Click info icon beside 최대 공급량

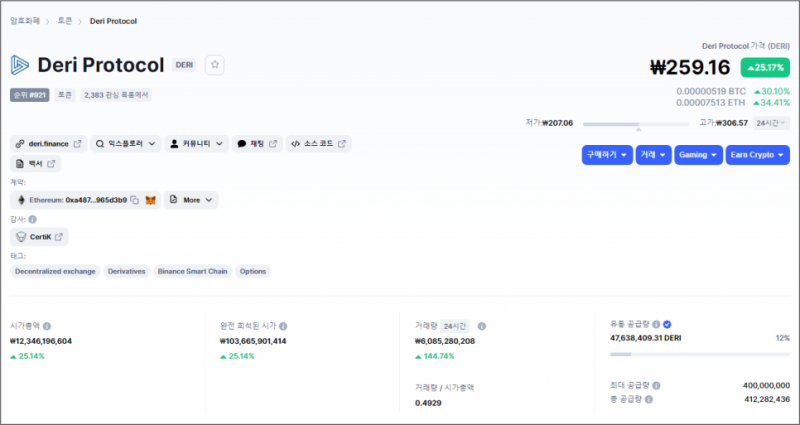pos(656,385)
